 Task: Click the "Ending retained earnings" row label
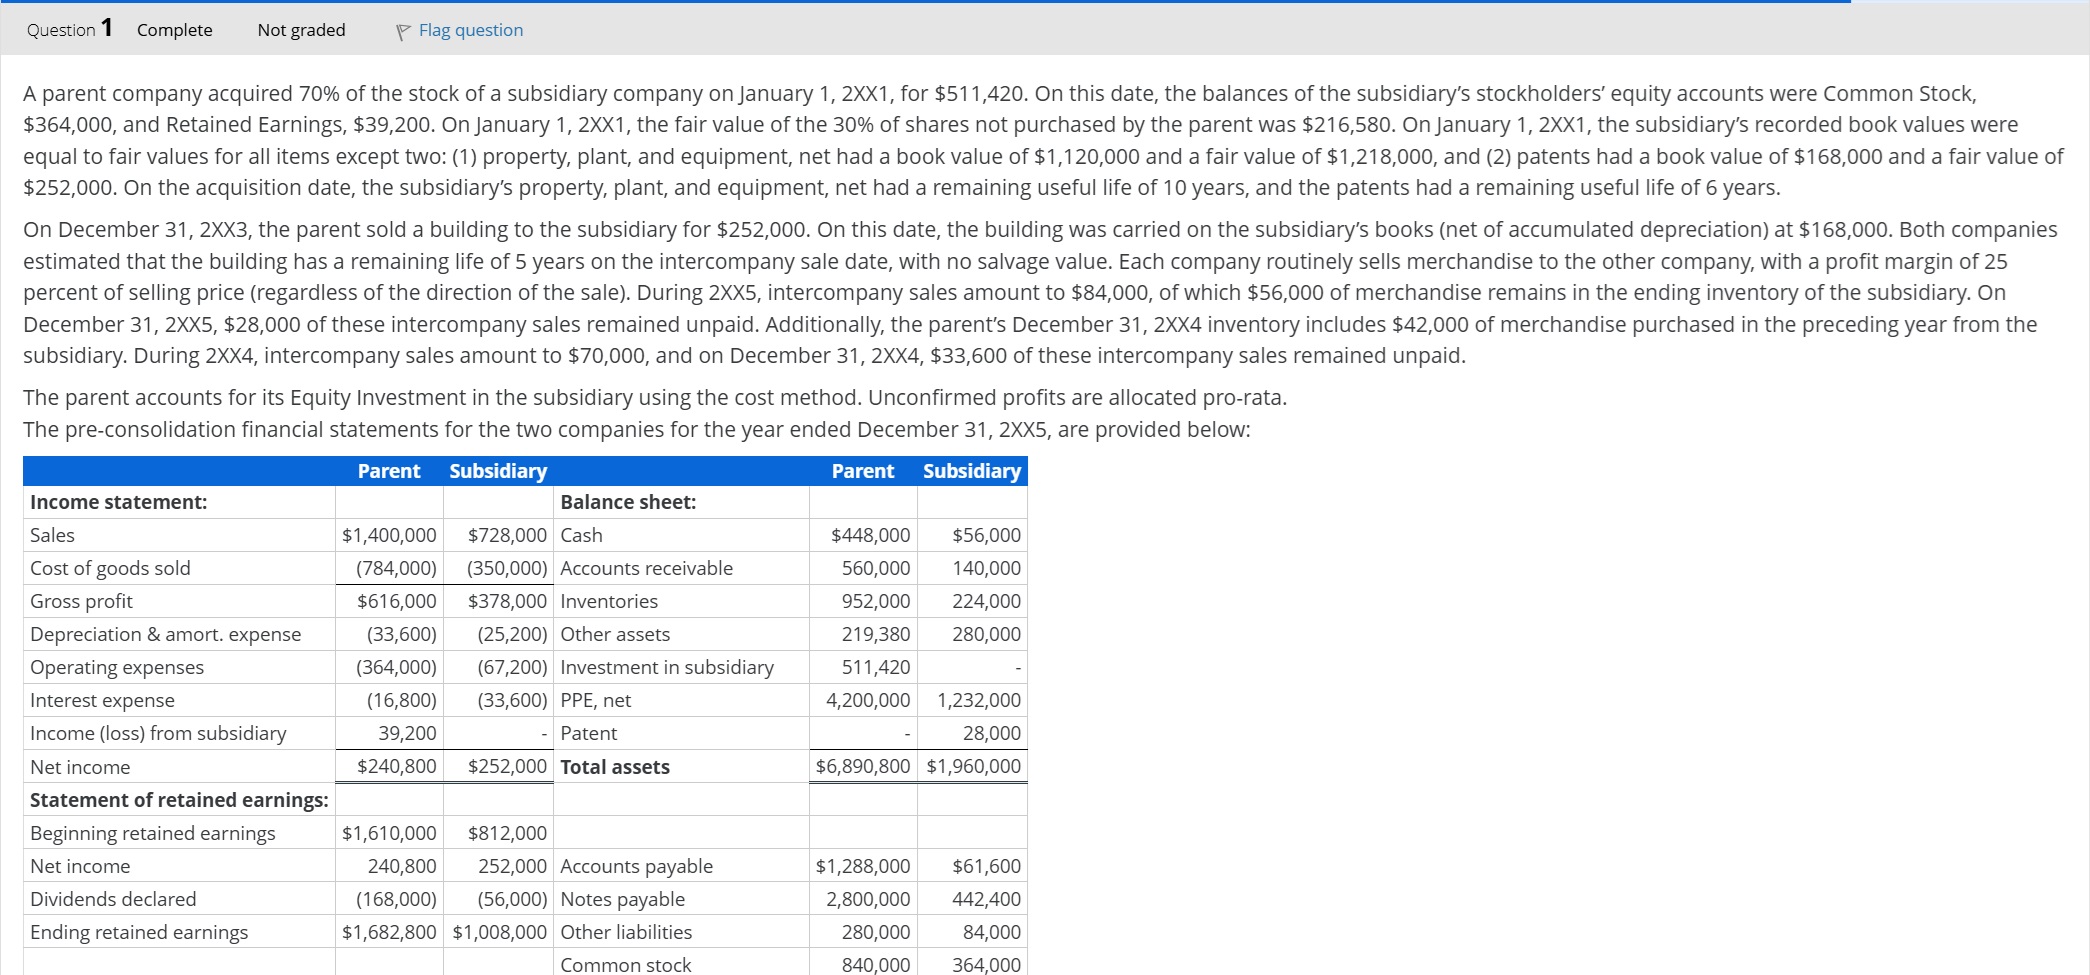click(139, 932)
